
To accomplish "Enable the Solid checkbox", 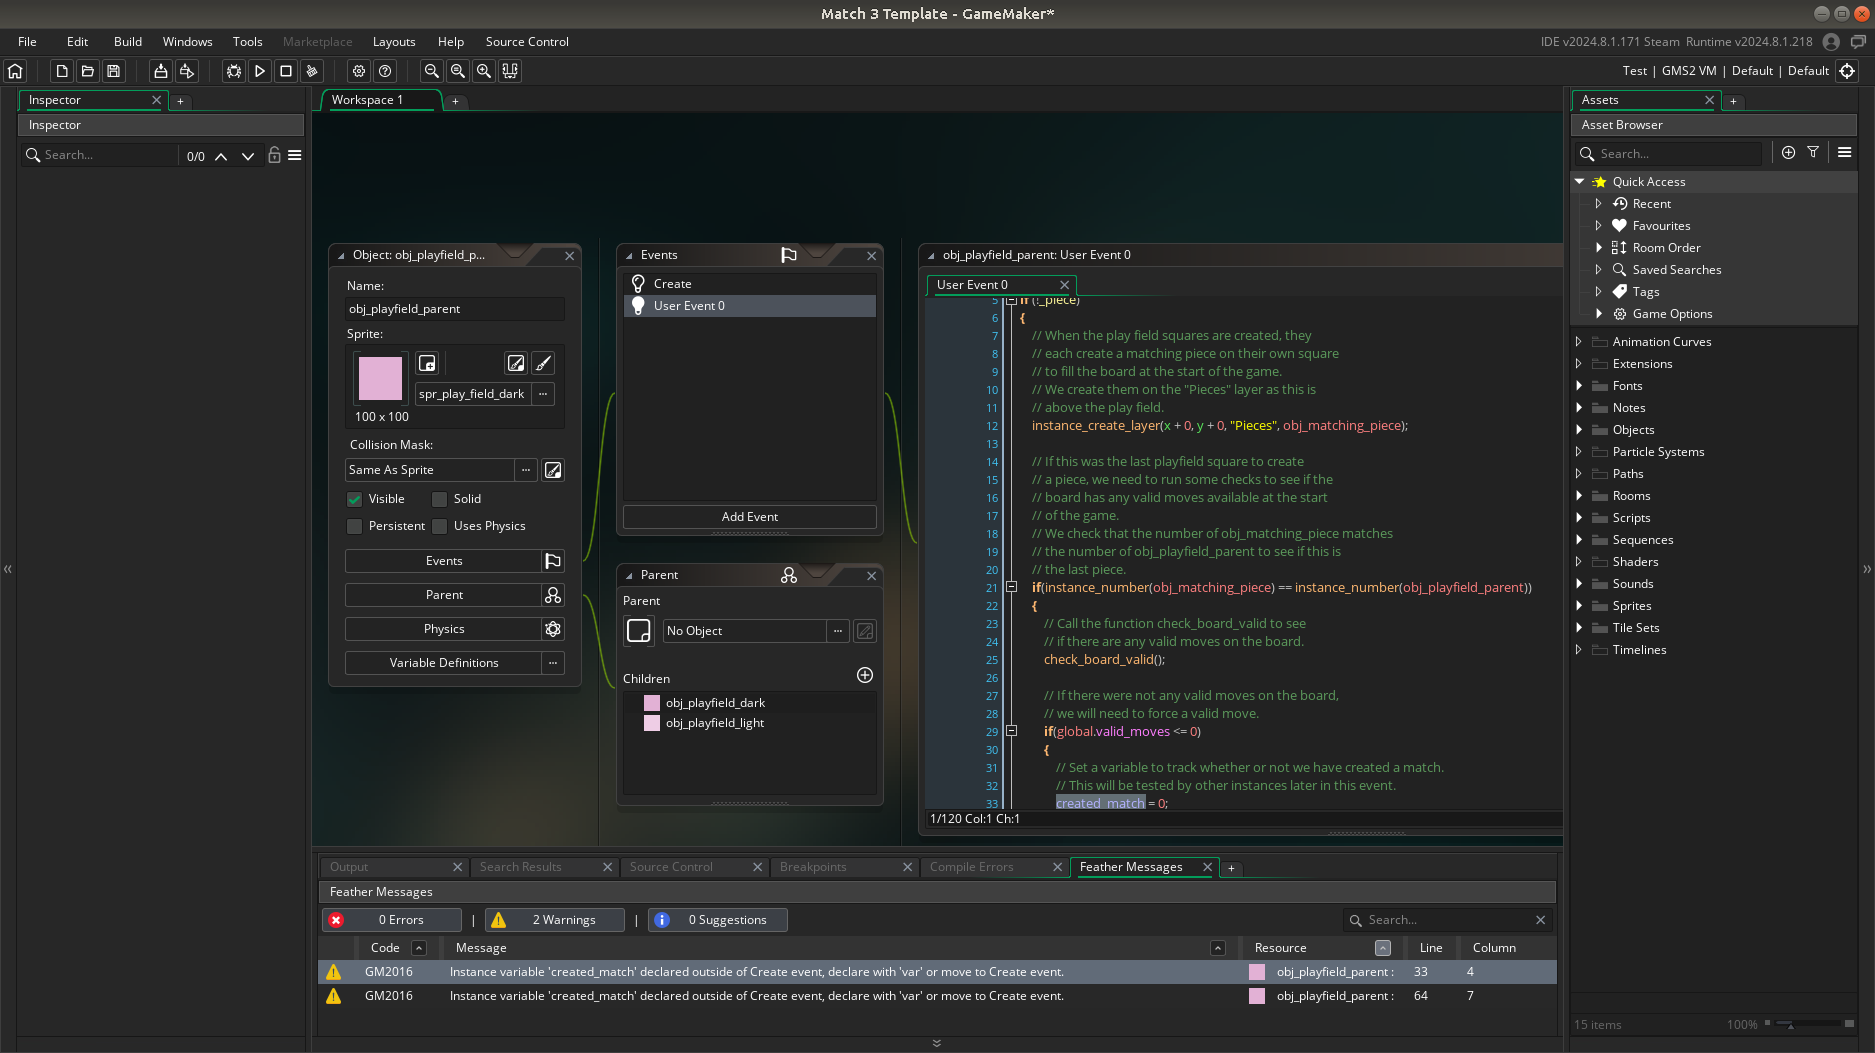I will [x=440, y=499].
